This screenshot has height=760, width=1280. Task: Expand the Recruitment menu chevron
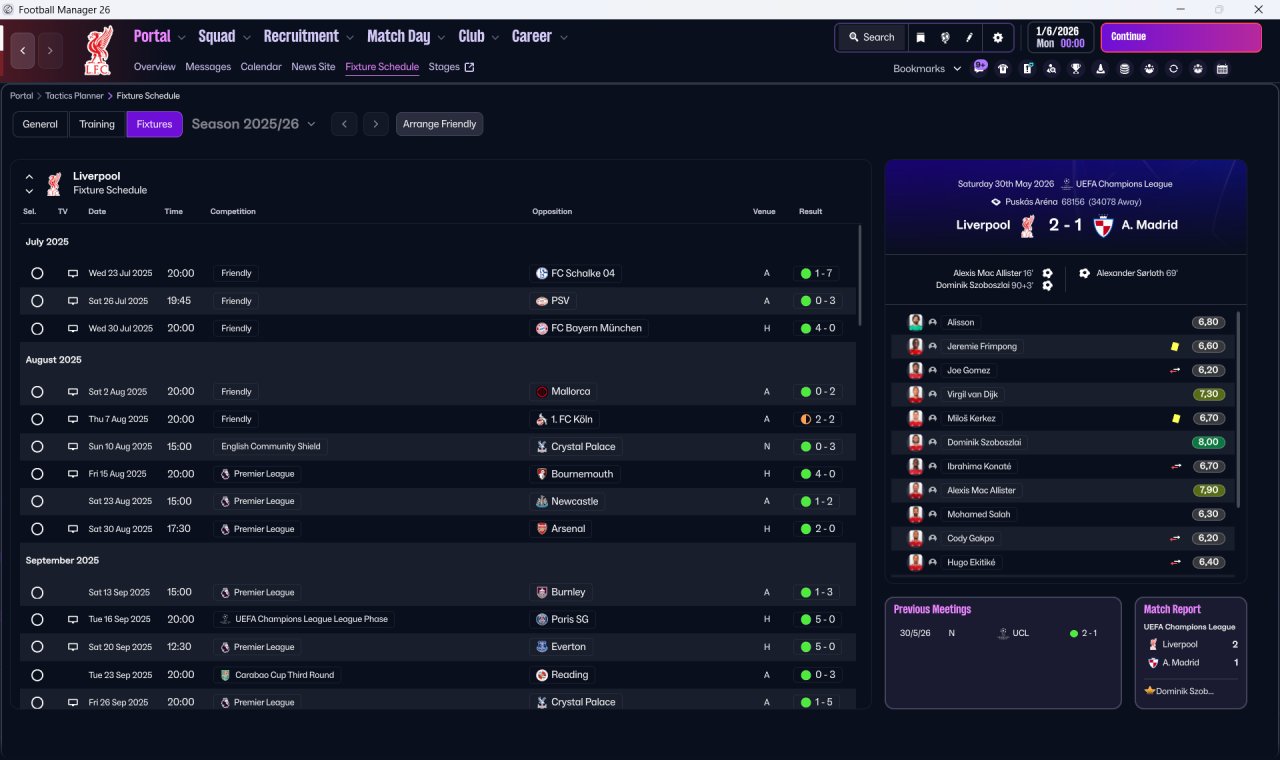point(351,38)
